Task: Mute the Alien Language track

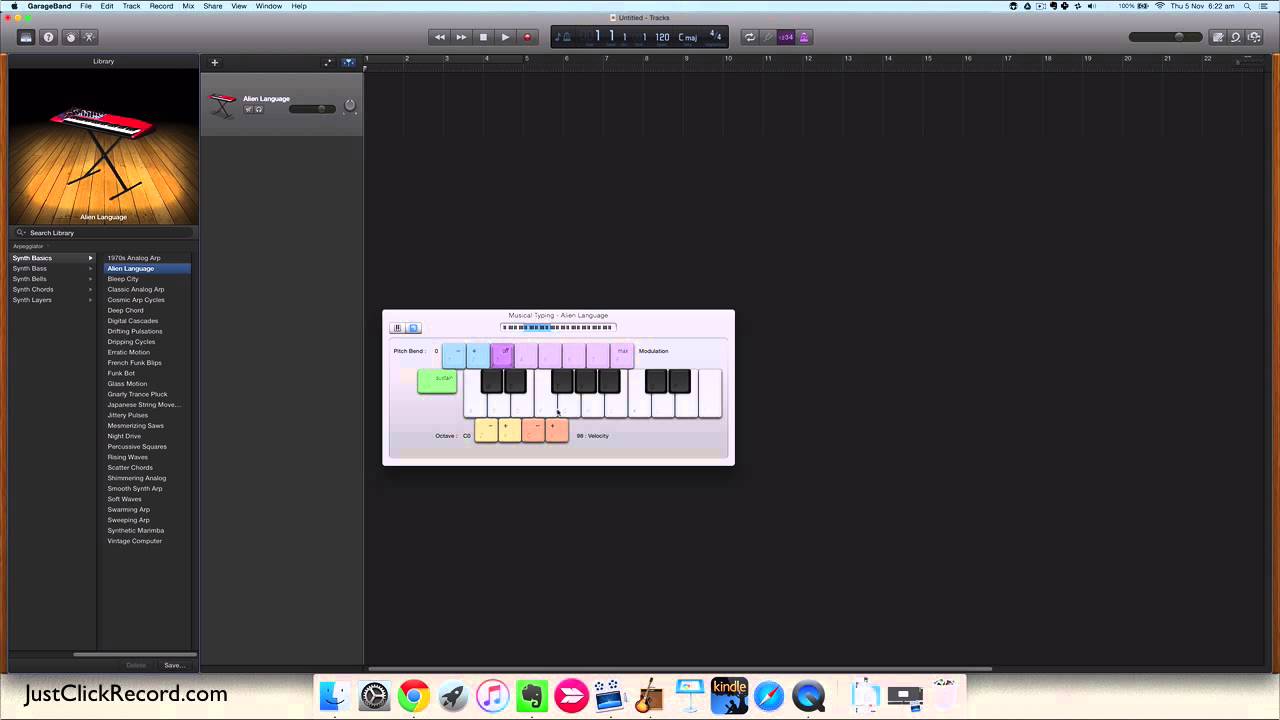Action: pos(249,109)
